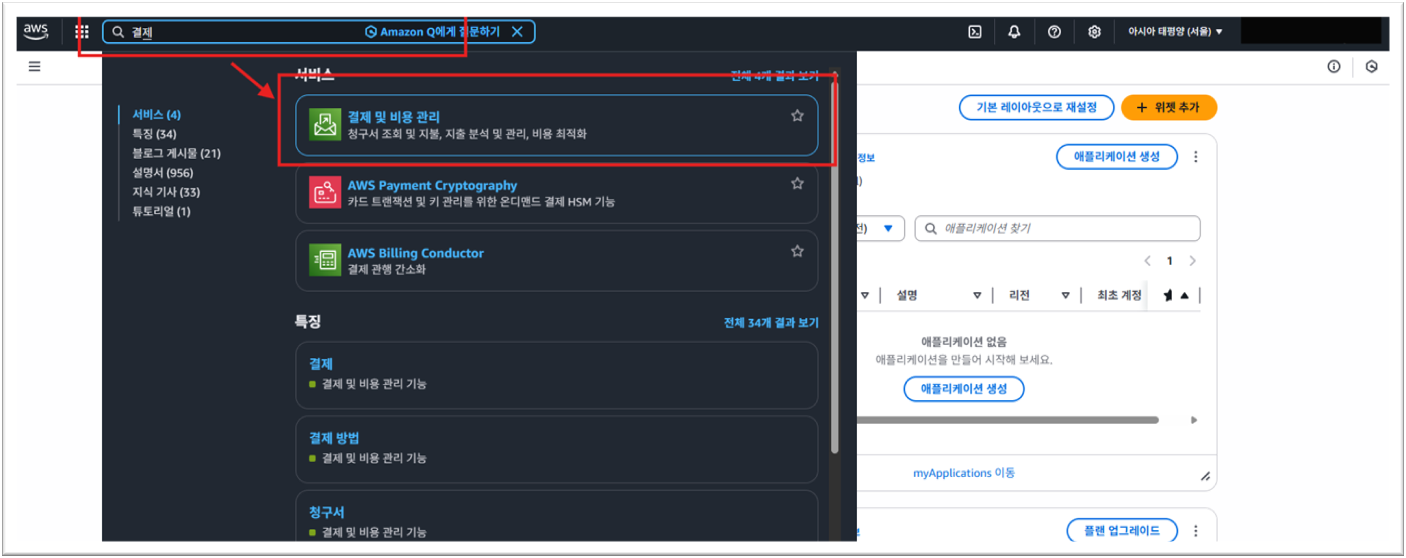Favorite 결제 및 비용 관리 with star
Image resolution: width=1406 pixels, height=558 pixels.
pyautogui.click(x=797, y=116)
